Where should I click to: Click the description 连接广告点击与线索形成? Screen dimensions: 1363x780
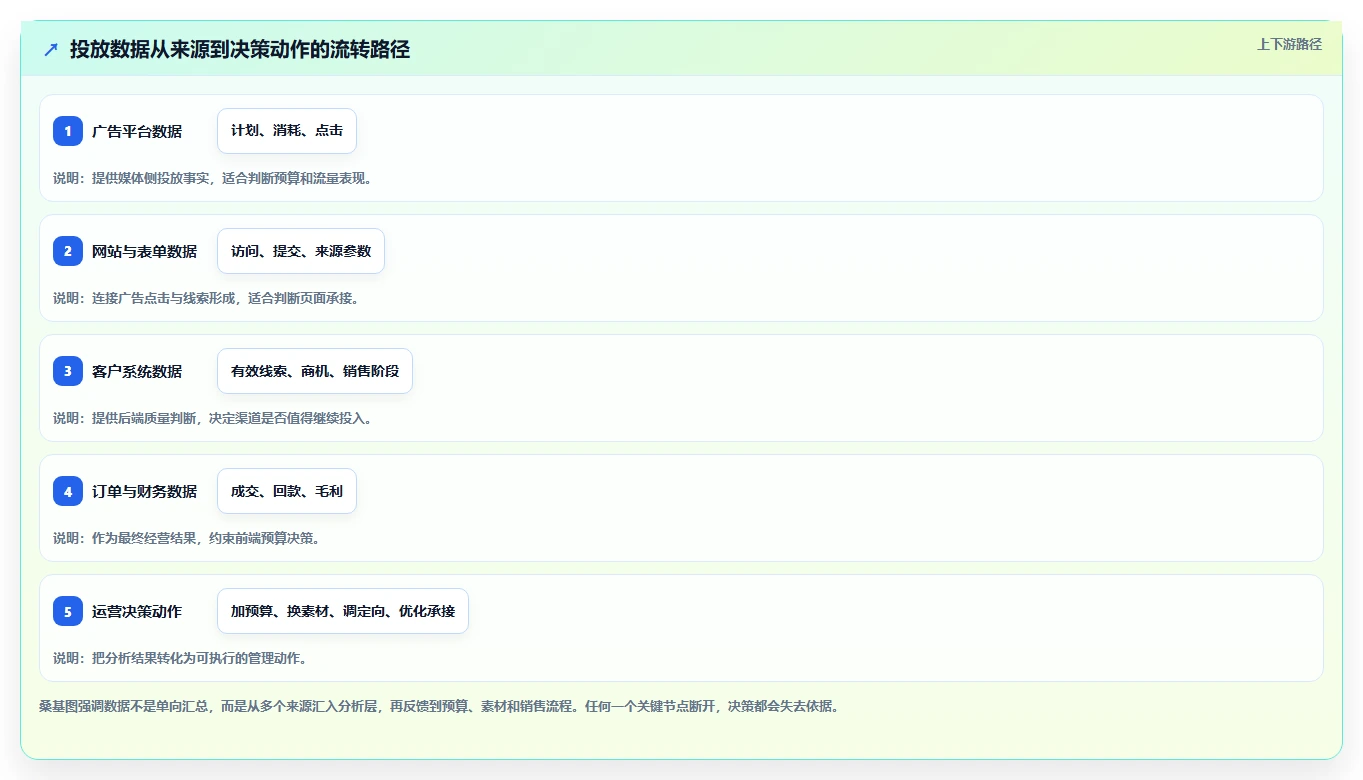tap(206, 298)
